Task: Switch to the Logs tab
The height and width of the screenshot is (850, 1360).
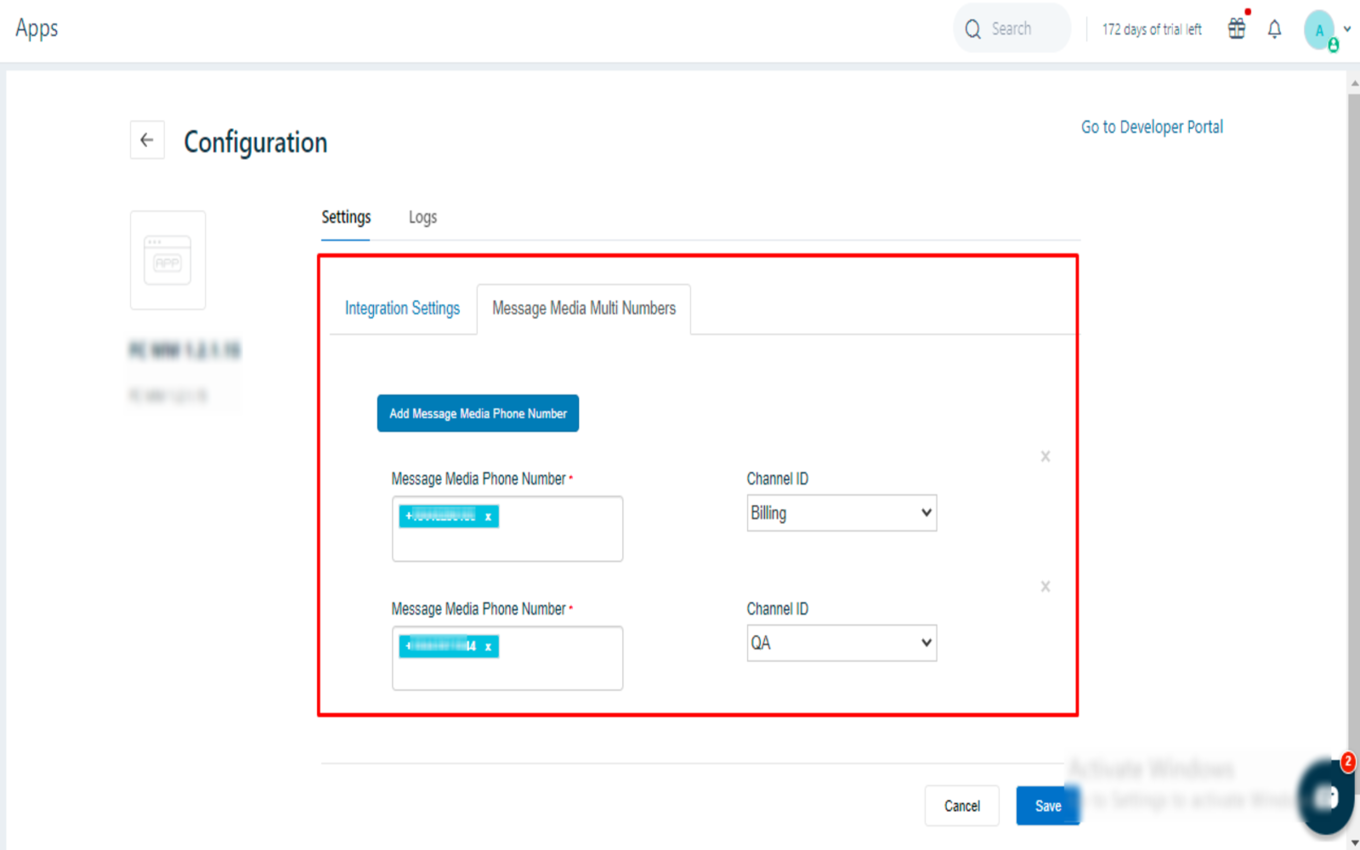Action: 422,217
